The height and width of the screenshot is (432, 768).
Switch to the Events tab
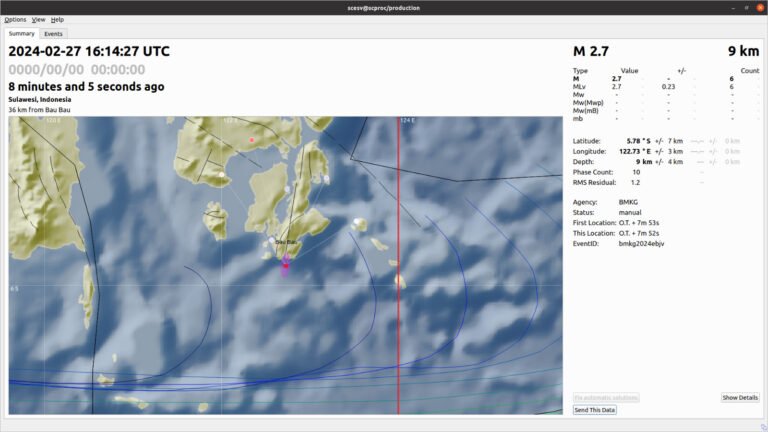click(53, 34)
